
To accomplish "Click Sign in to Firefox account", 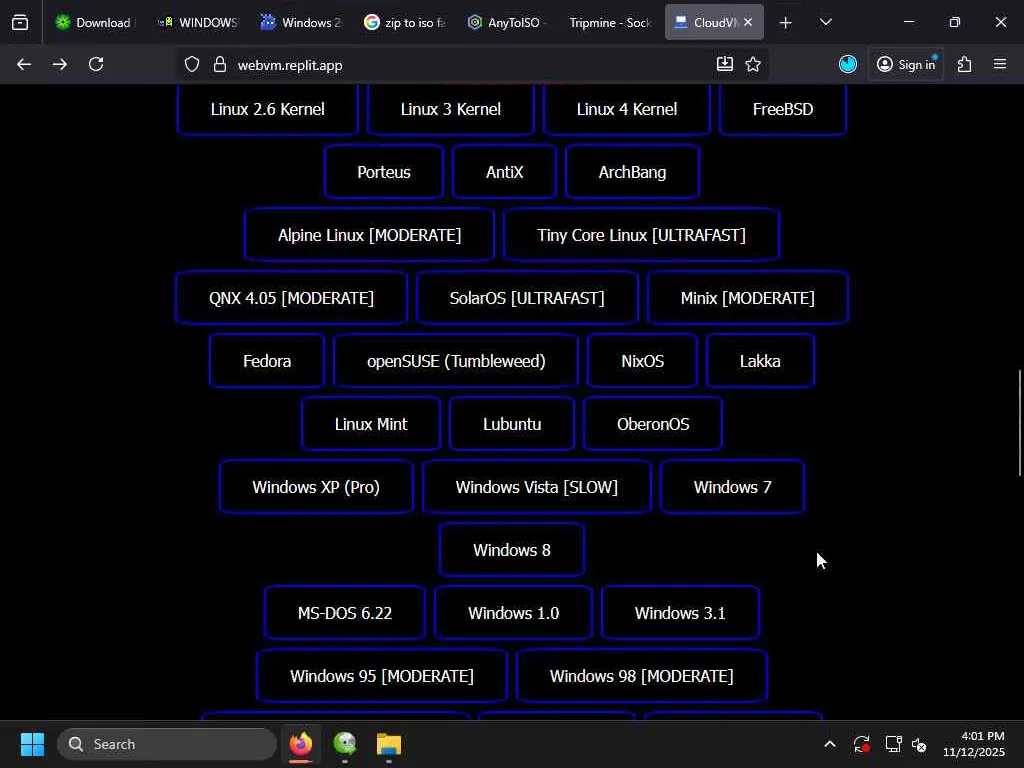I will tap(906, 64).
